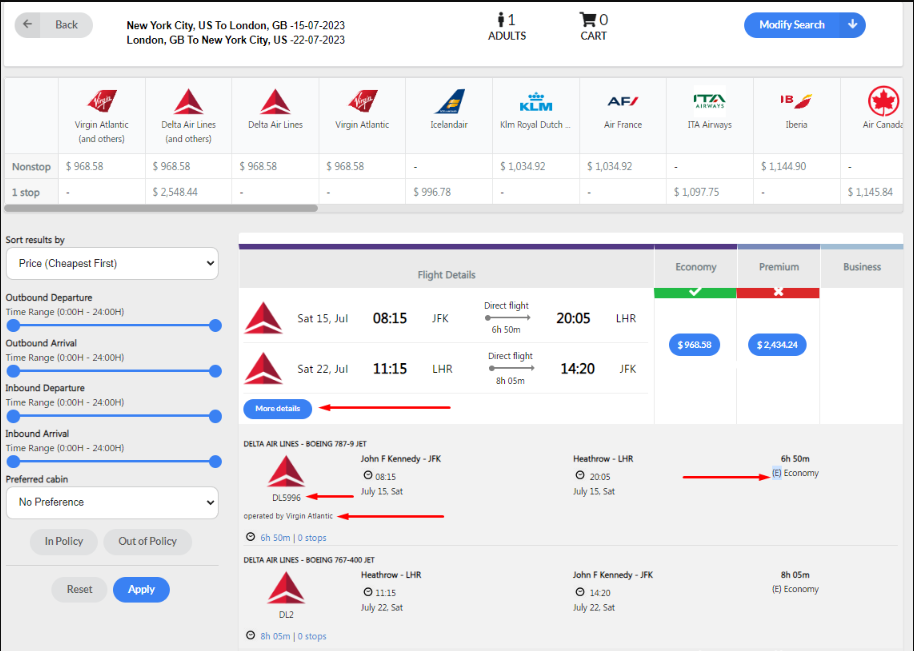Click Delta logo on Sat 22 Jul flight row
Viewport: 914px width, 651px height.
click(x=263, y=368)
